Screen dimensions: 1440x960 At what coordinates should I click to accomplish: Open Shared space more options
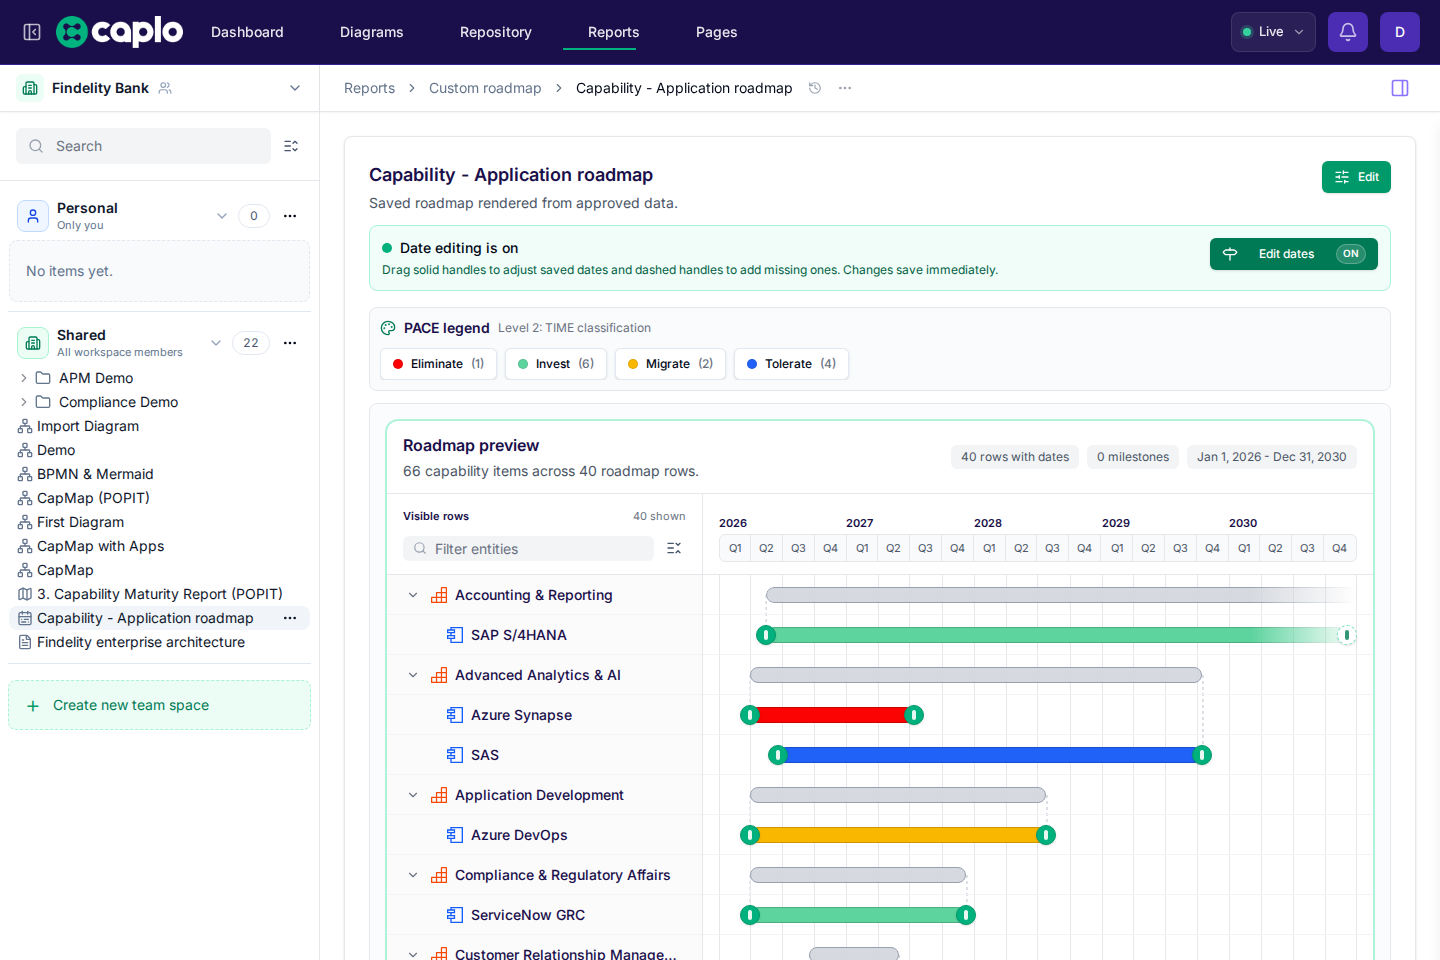click(290, 343)
